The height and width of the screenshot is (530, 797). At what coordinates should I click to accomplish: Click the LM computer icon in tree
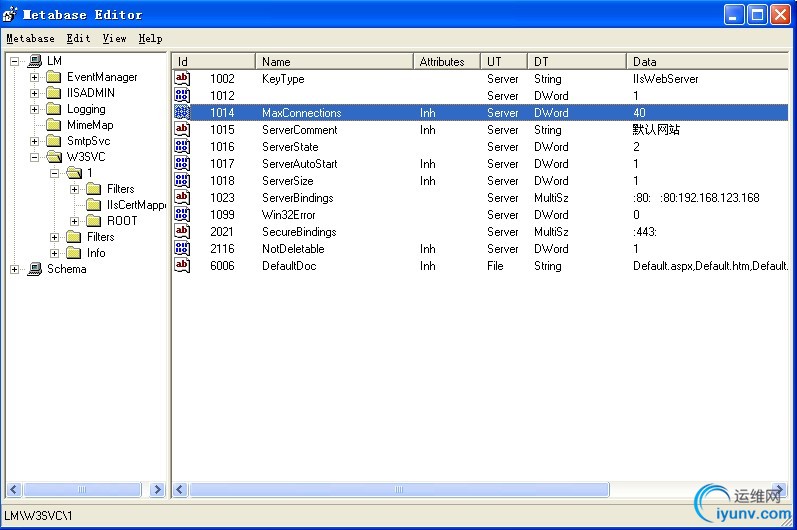[x=35, y=61]
